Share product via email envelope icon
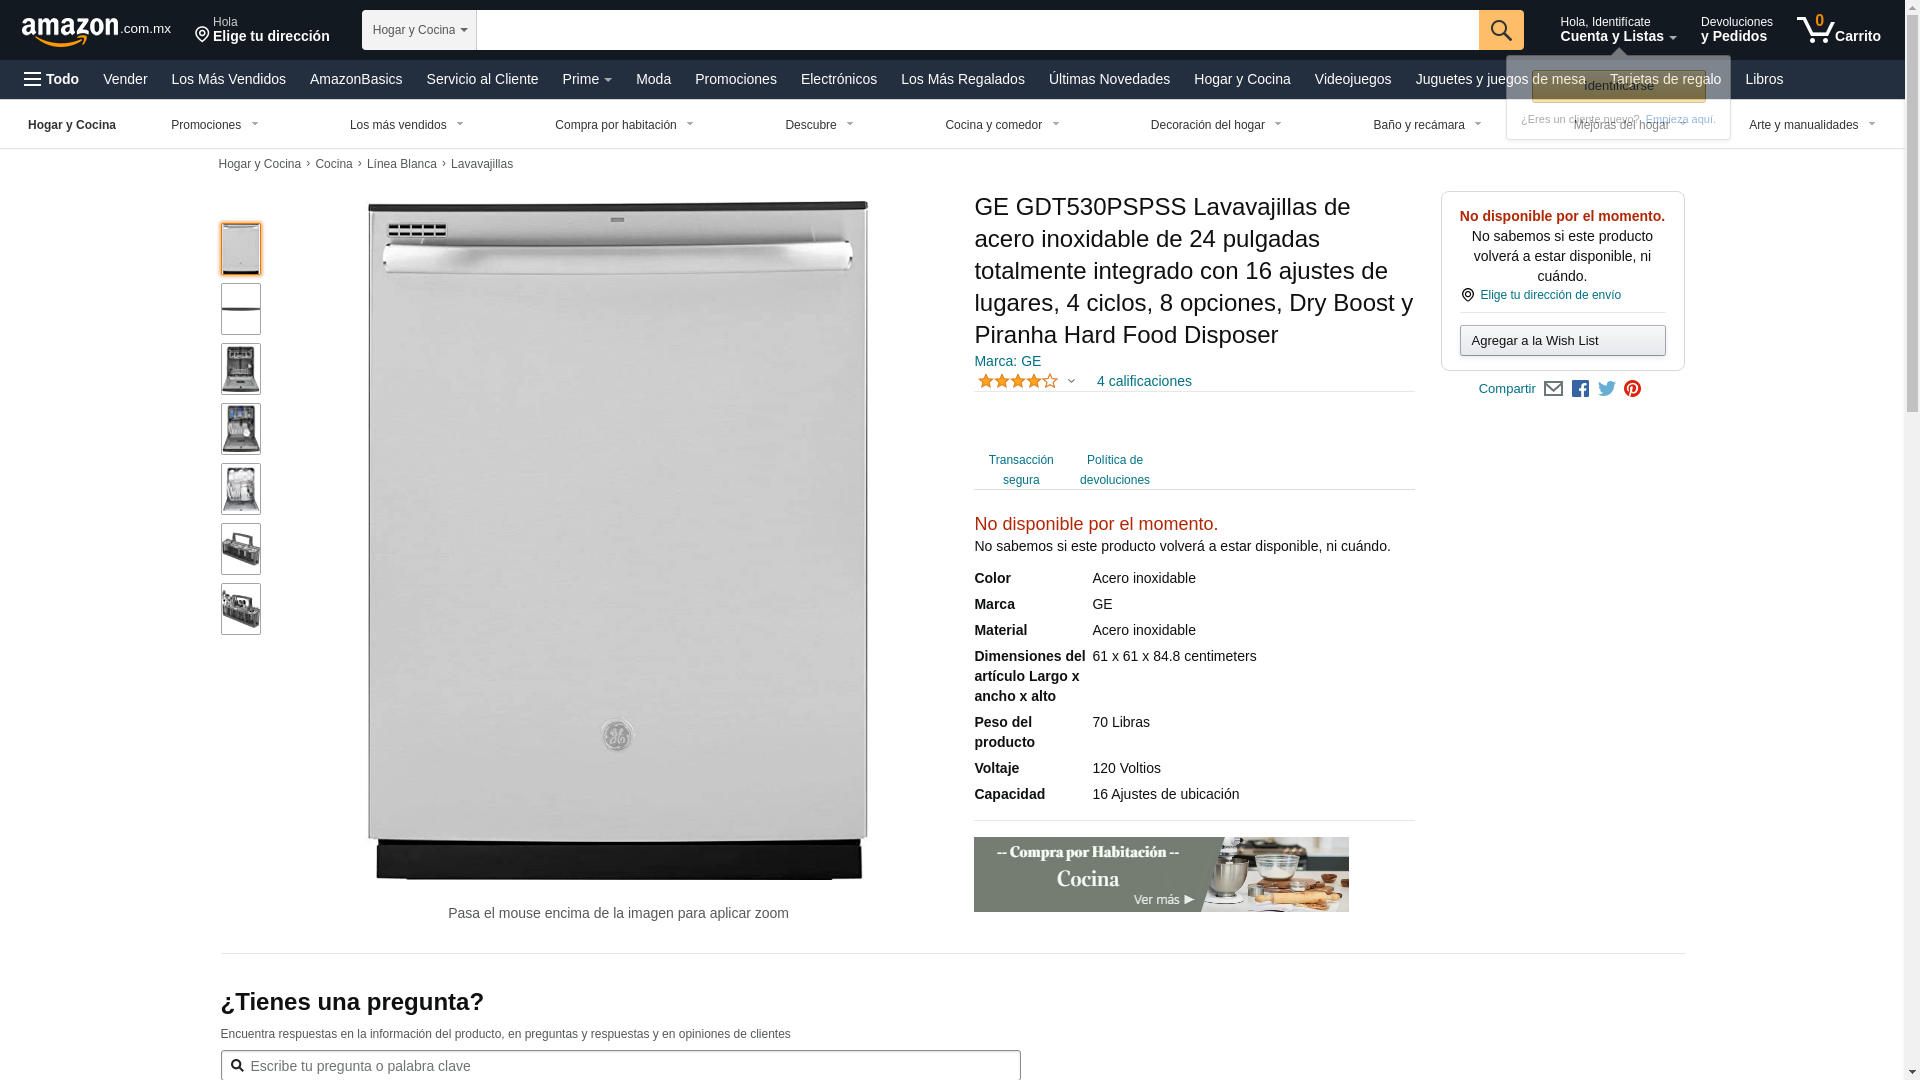The height and width of the screenshot is (1080, 1920). tap(1553, 389)
